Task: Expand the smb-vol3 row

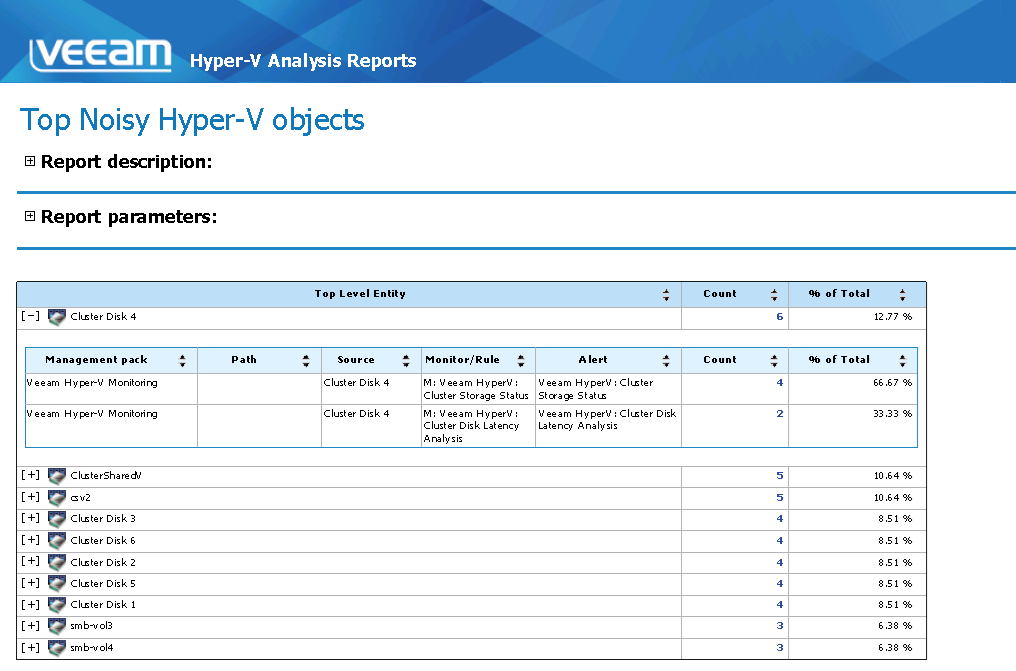Action: point(30,626)
